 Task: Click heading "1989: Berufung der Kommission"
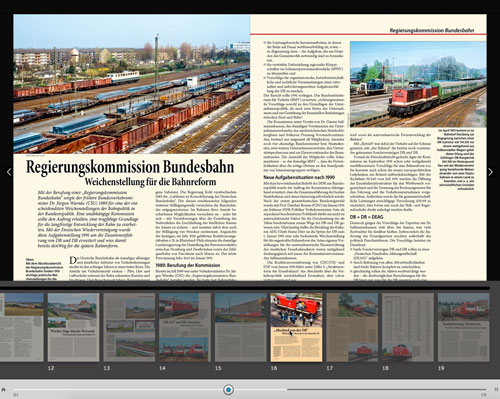188,265
